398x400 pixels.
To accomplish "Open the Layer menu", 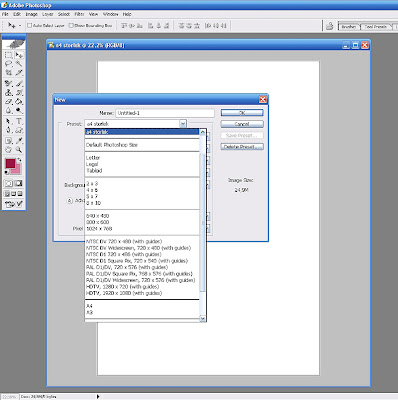I will (x=48, y=14).
